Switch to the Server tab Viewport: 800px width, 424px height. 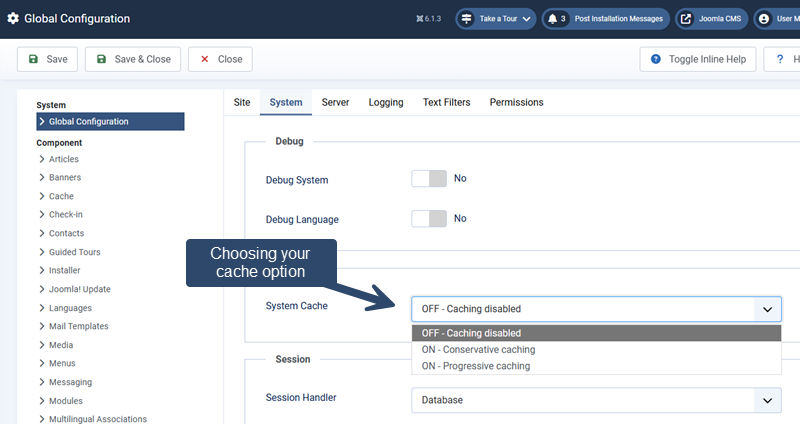point(335,102)
